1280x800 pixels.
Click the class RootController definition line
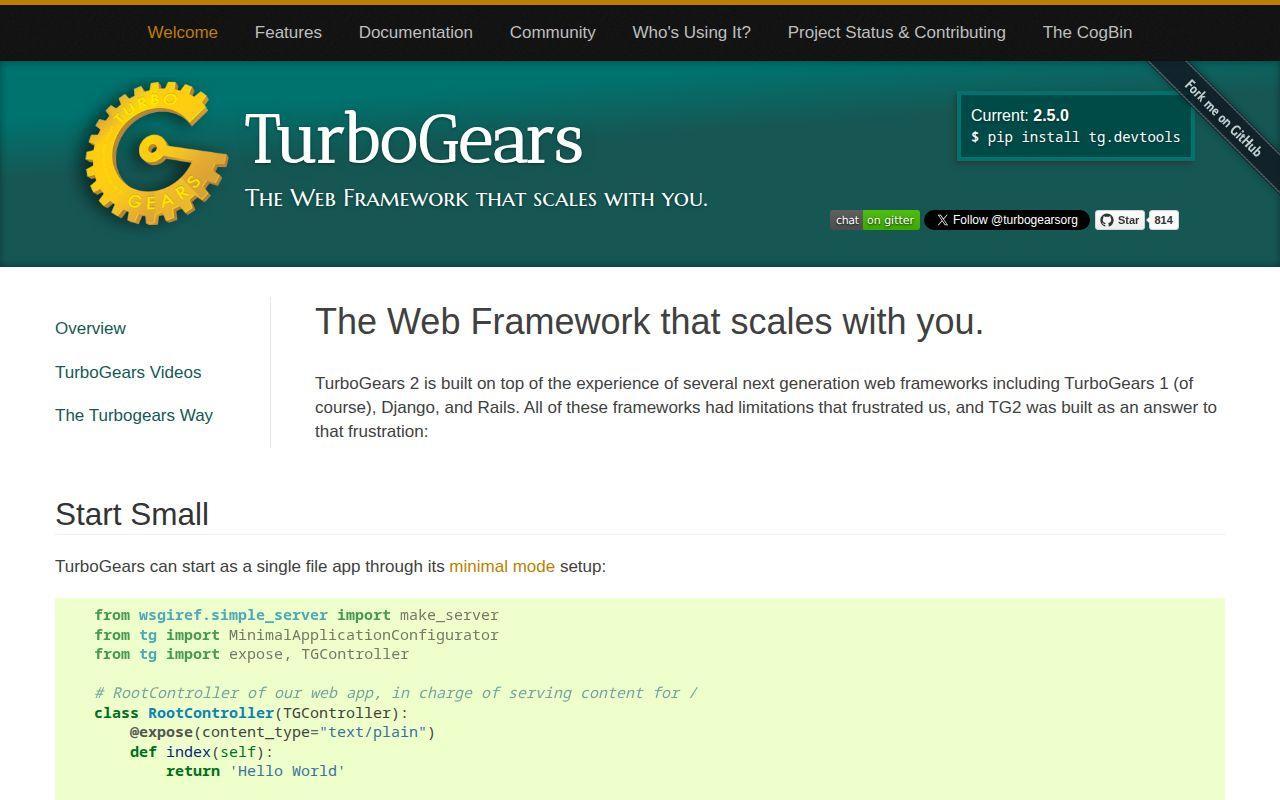251,713
